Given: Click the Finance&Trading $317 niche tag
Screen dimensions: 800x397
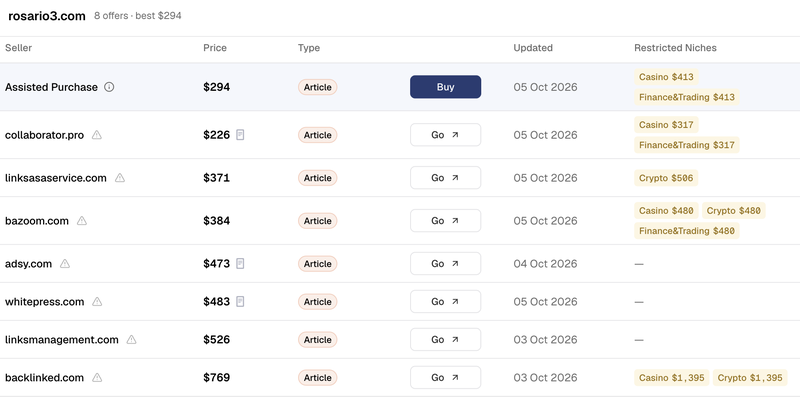Looking at the screenshot, I should pos(687,145).
